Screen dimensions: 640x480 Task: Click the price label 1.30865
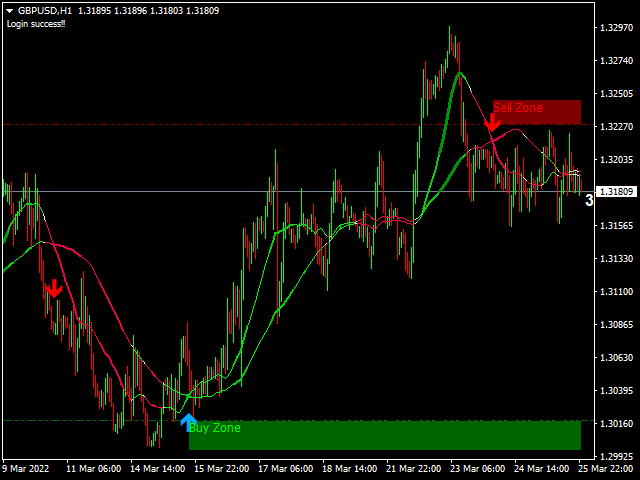coord(616,325)
